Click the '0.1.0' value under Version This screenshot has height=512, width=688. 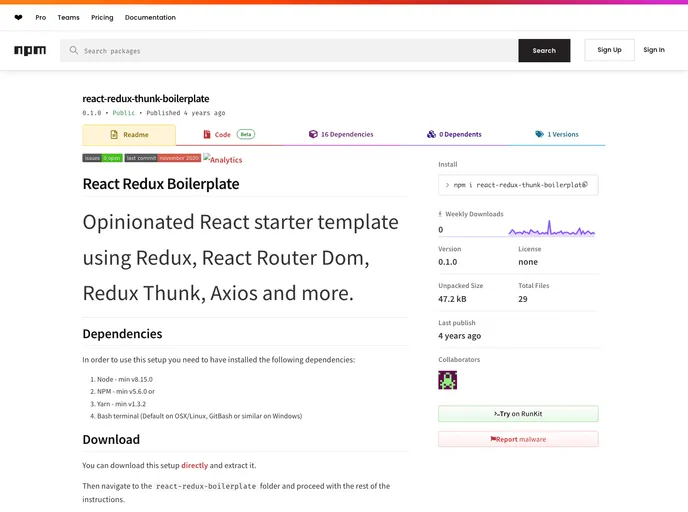tap(448, 262)
